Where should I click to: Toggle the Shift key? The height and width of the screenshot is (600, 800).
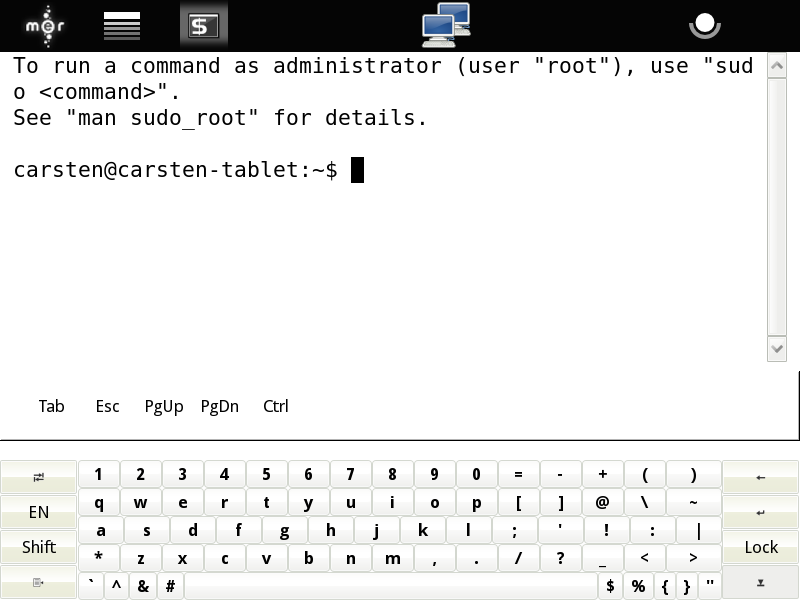point(38,547)
